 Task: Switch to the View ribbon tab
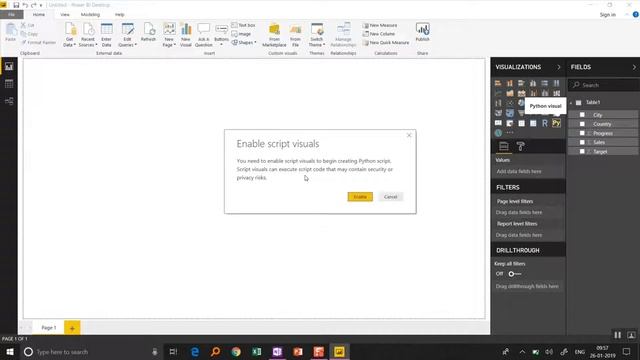[65, 15]
